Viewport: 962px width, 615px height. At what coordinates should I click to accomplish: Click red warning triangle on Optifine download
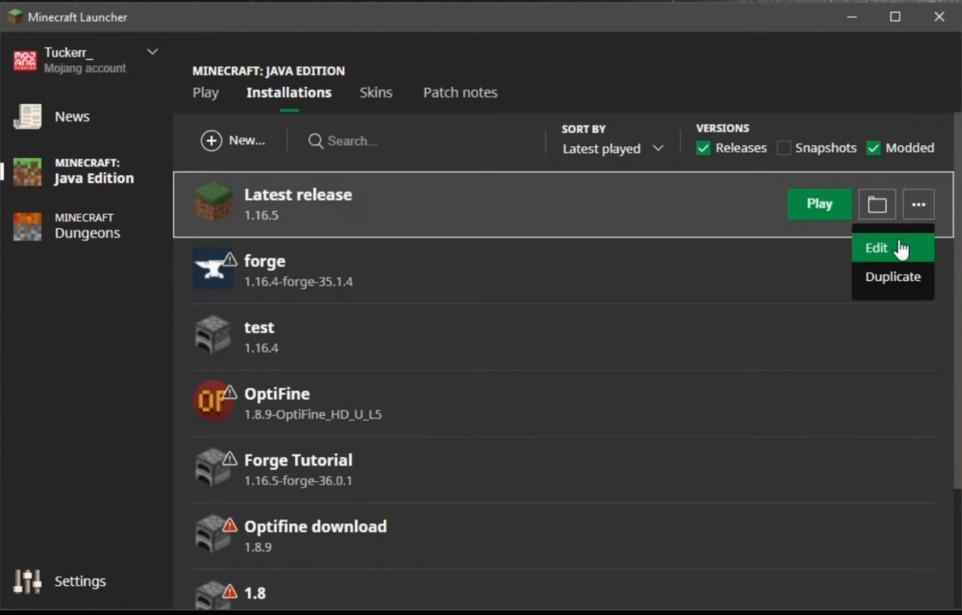click(x=229, y=525)
